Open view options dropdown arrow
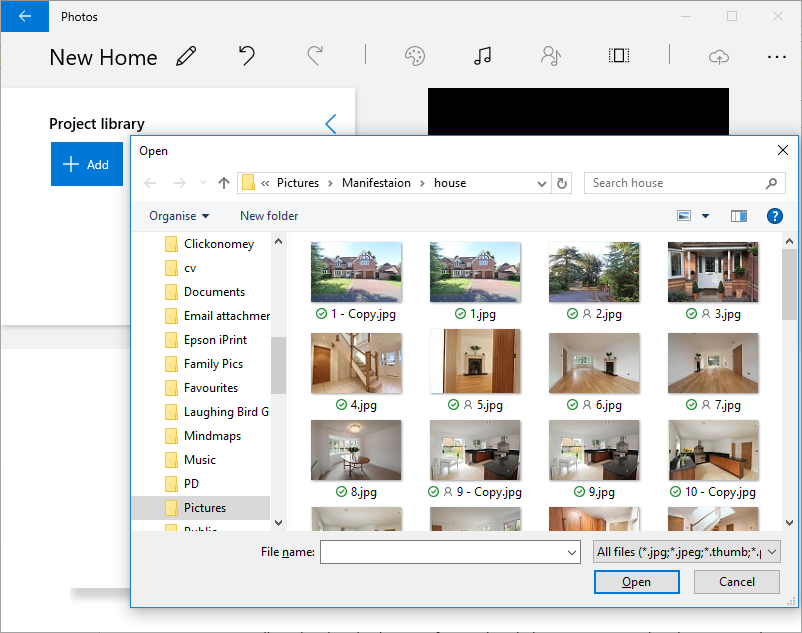This screenshot has height=633, width=802. (705, 216)
